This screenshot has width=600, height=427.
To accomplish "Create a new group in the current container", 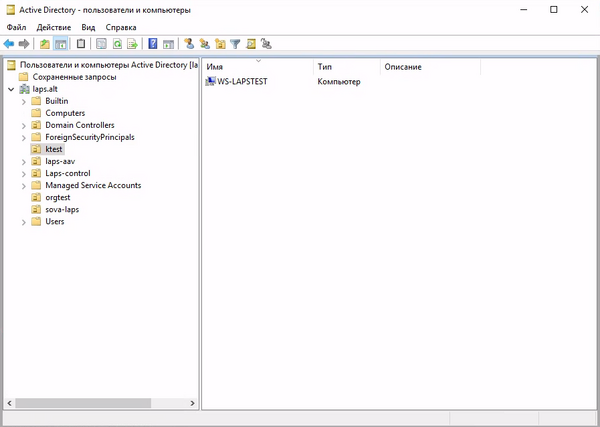I will (x=204, y=44).
